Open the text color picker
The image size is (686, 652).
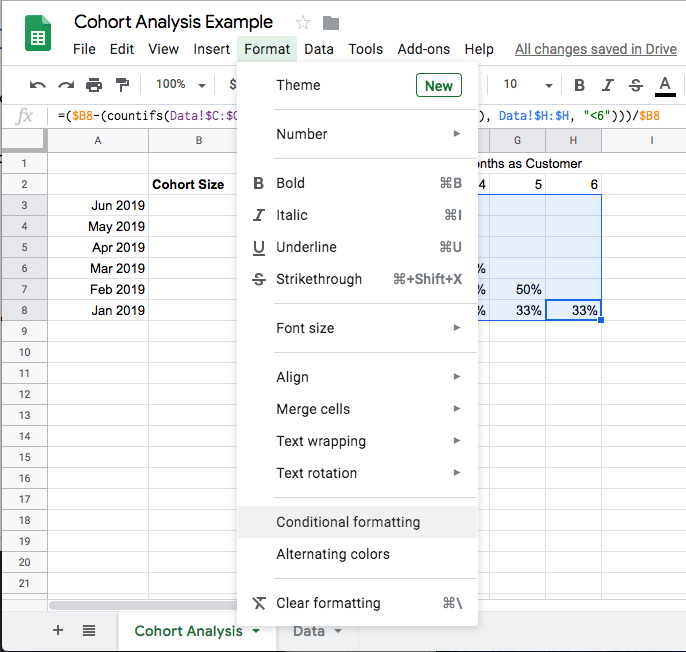tap(665, 85)
